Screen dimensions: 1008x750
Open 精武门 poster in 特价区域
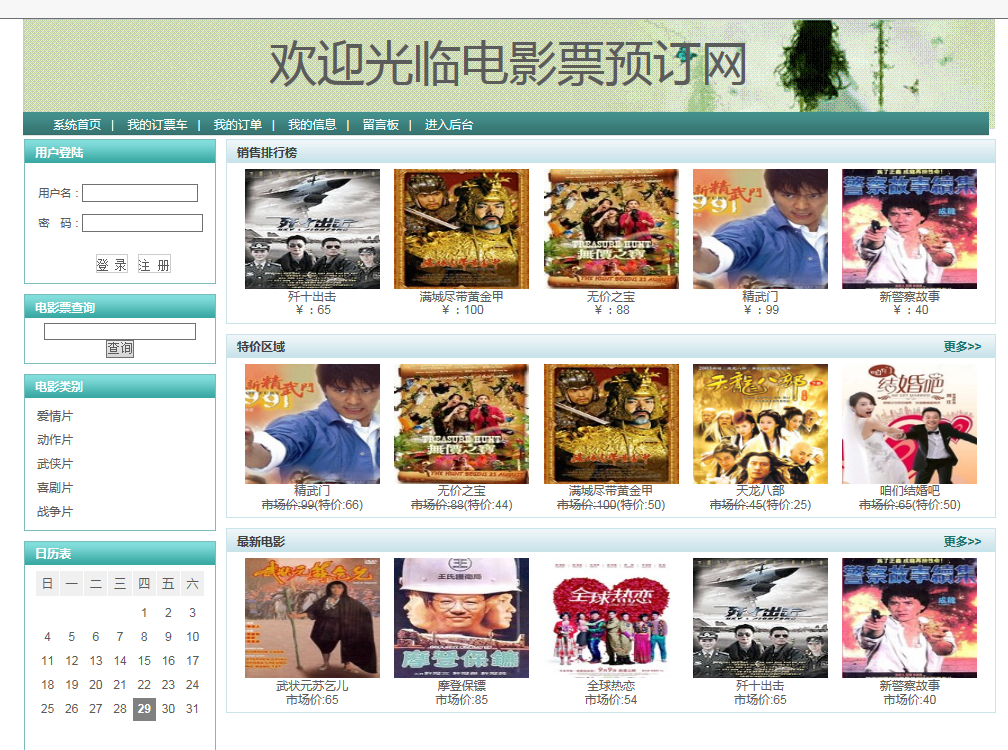coord(312,424)
